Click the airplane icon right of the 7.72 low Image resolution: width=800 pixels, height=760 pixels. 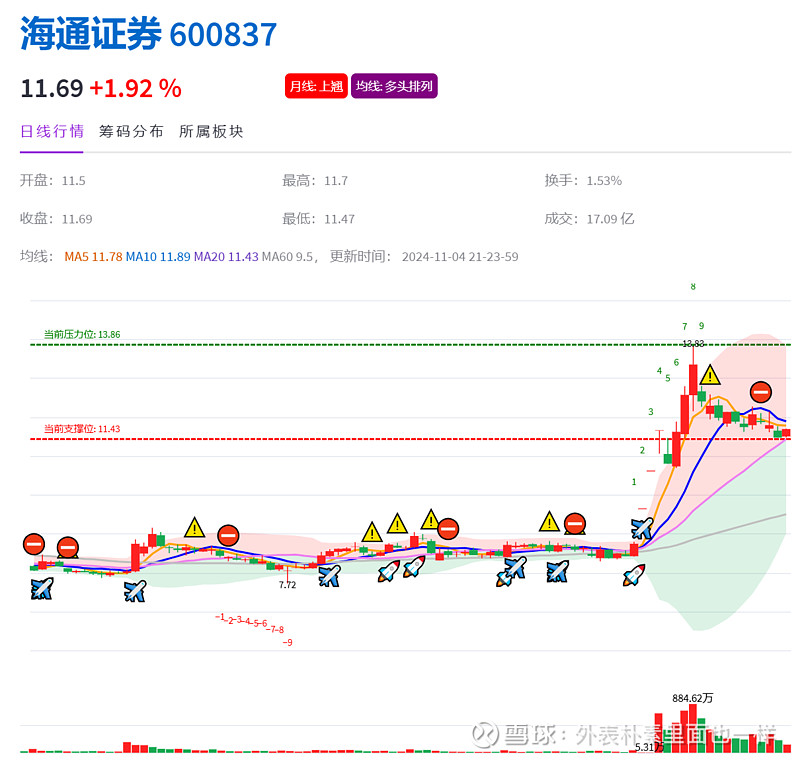coord(330,576)
